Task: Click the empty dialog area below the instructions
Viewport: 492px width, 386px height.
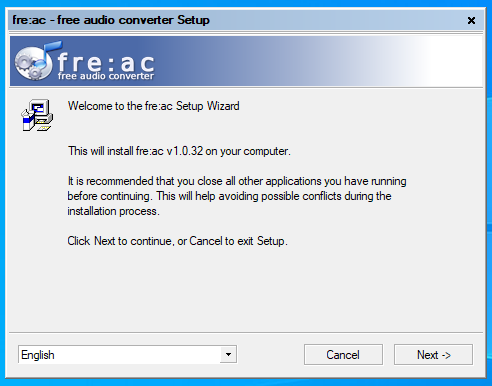Action: coord(246,290)
